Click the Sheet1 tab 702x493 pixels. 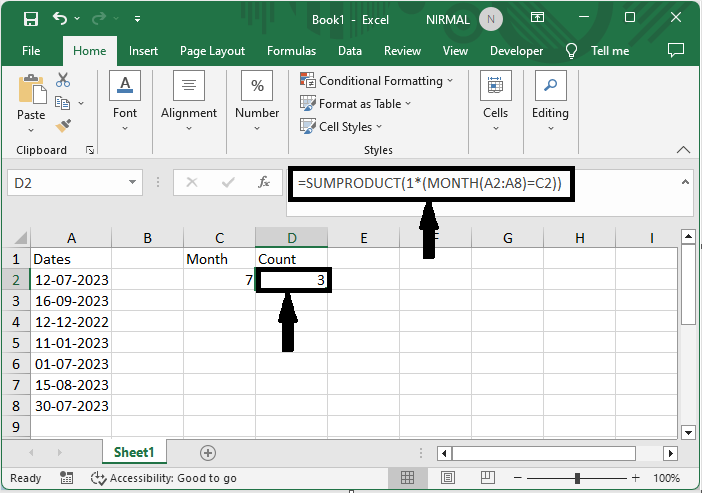pos(134,452)
